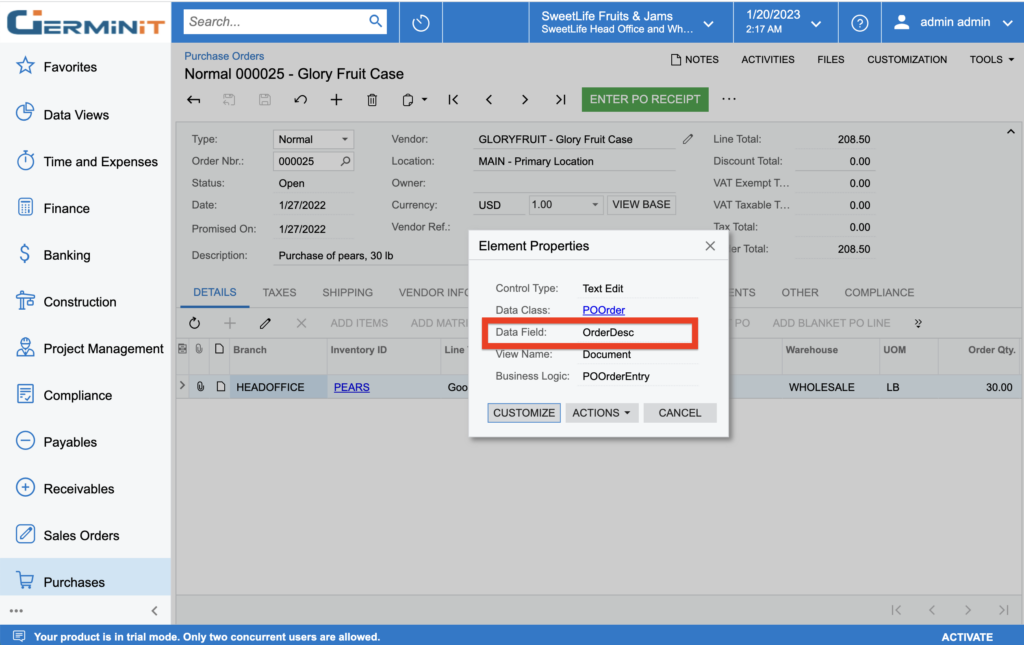Edit vendor with pencil icon

(x=688, y=140)
